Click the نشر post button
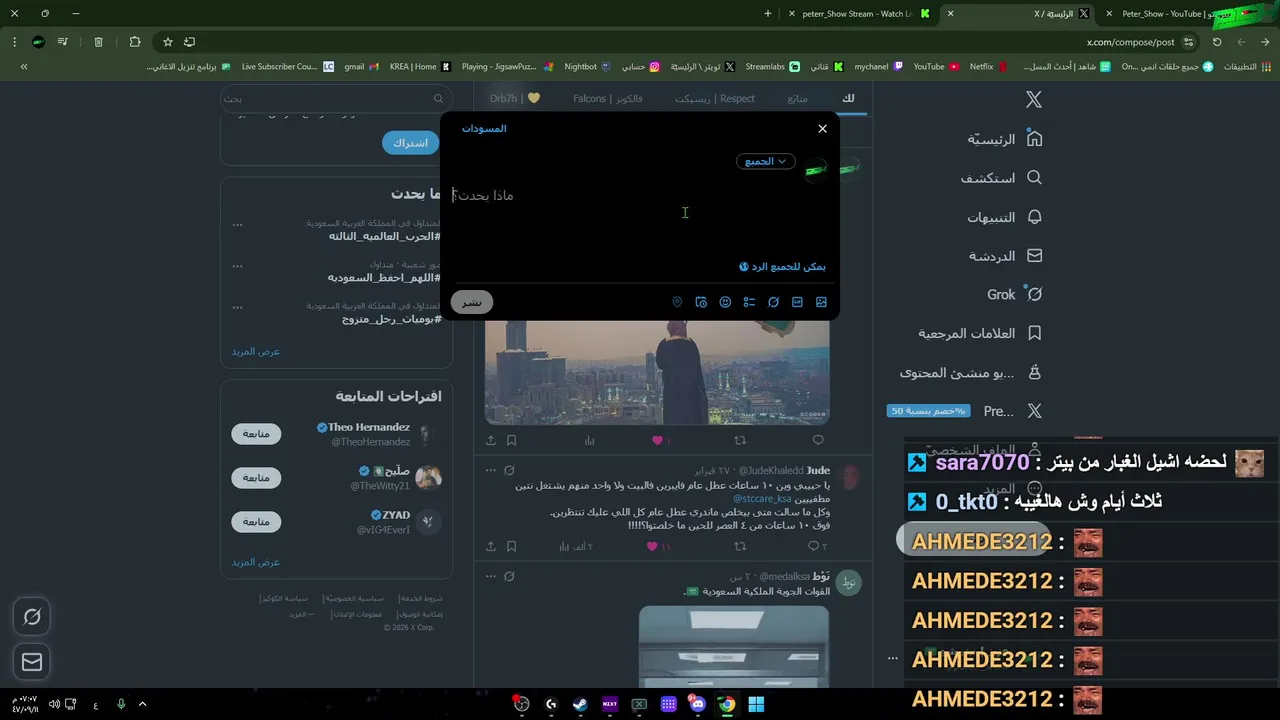1280x720 pixels. (472, 302)
